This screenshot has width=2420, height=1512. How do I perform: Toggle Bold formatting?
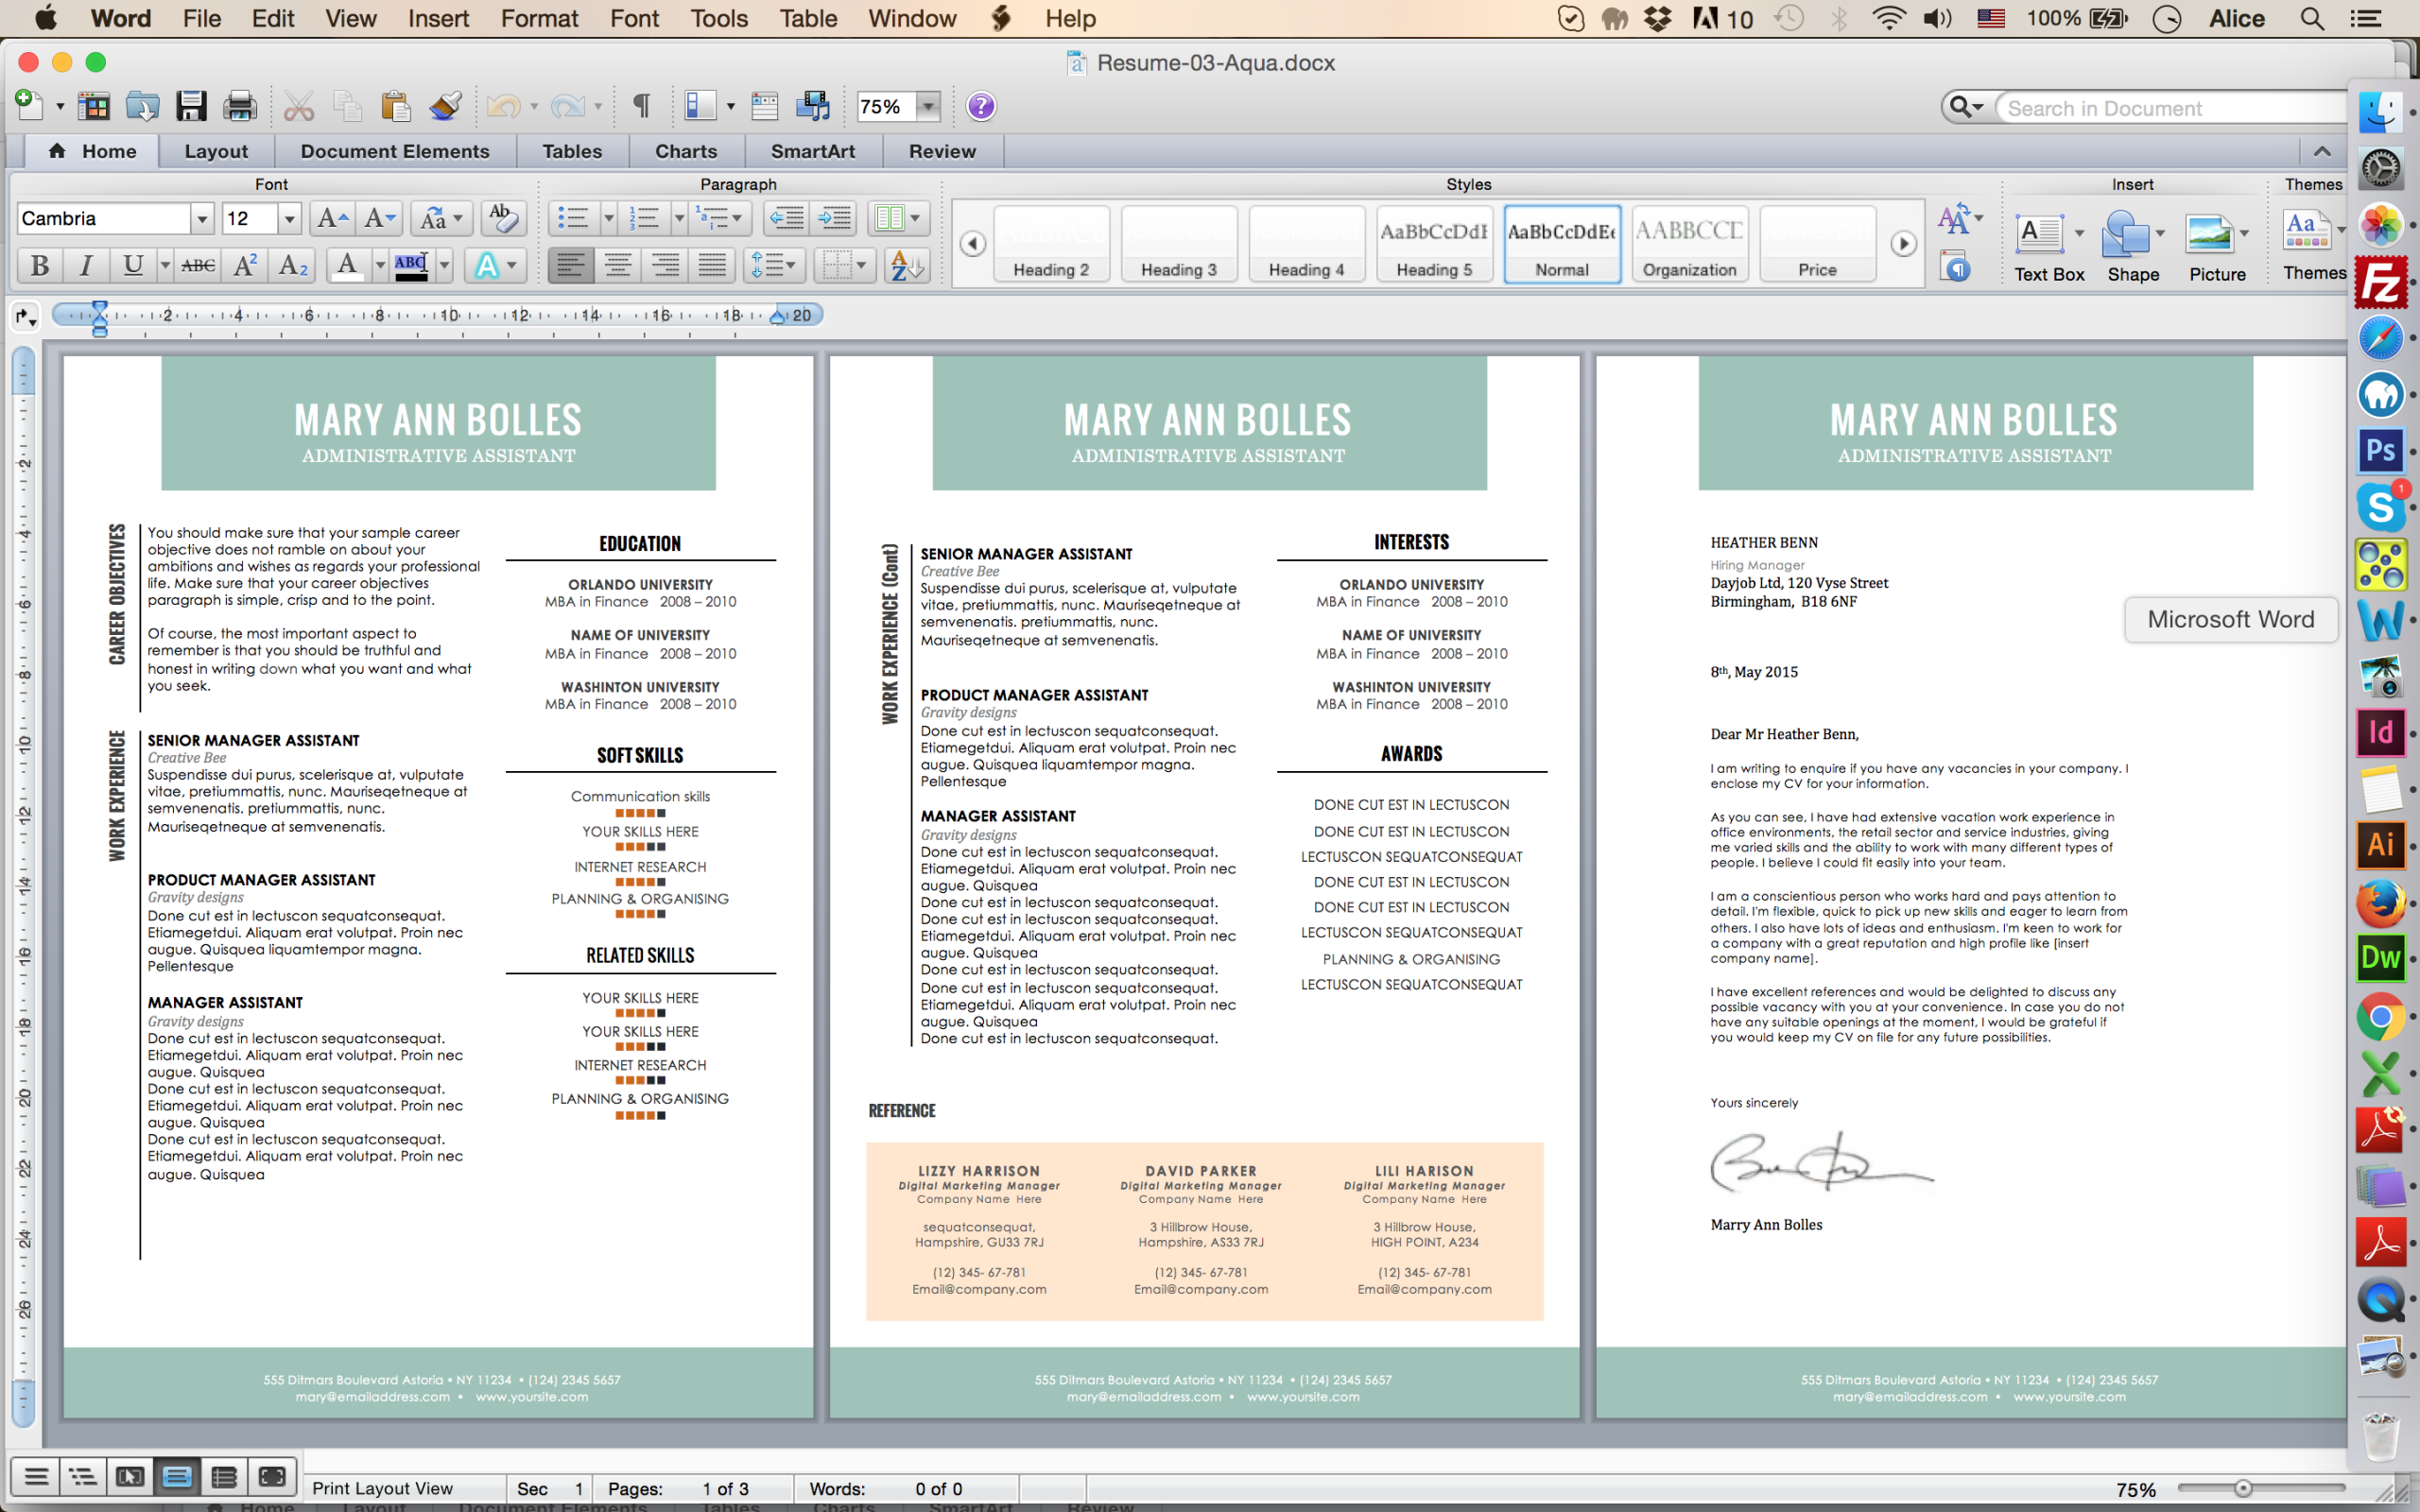40,265
